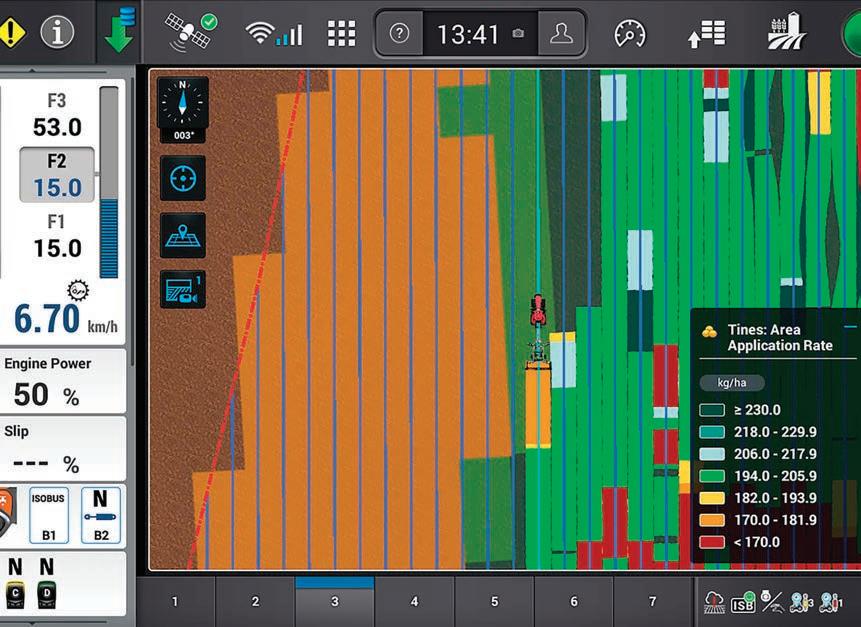Center the map on vehicle crosshair icon
This screenshot has width=861, height=627.
pos(183,178)
